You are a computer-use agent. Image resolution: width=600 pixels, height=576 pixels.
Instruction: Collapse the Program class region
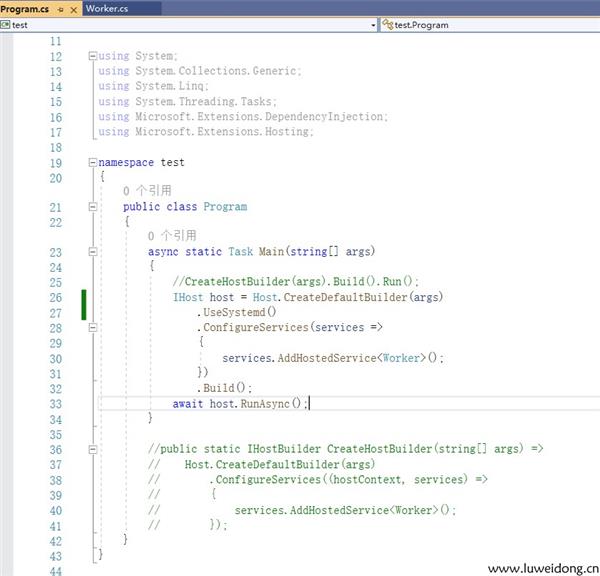click(x=93, y=207)
